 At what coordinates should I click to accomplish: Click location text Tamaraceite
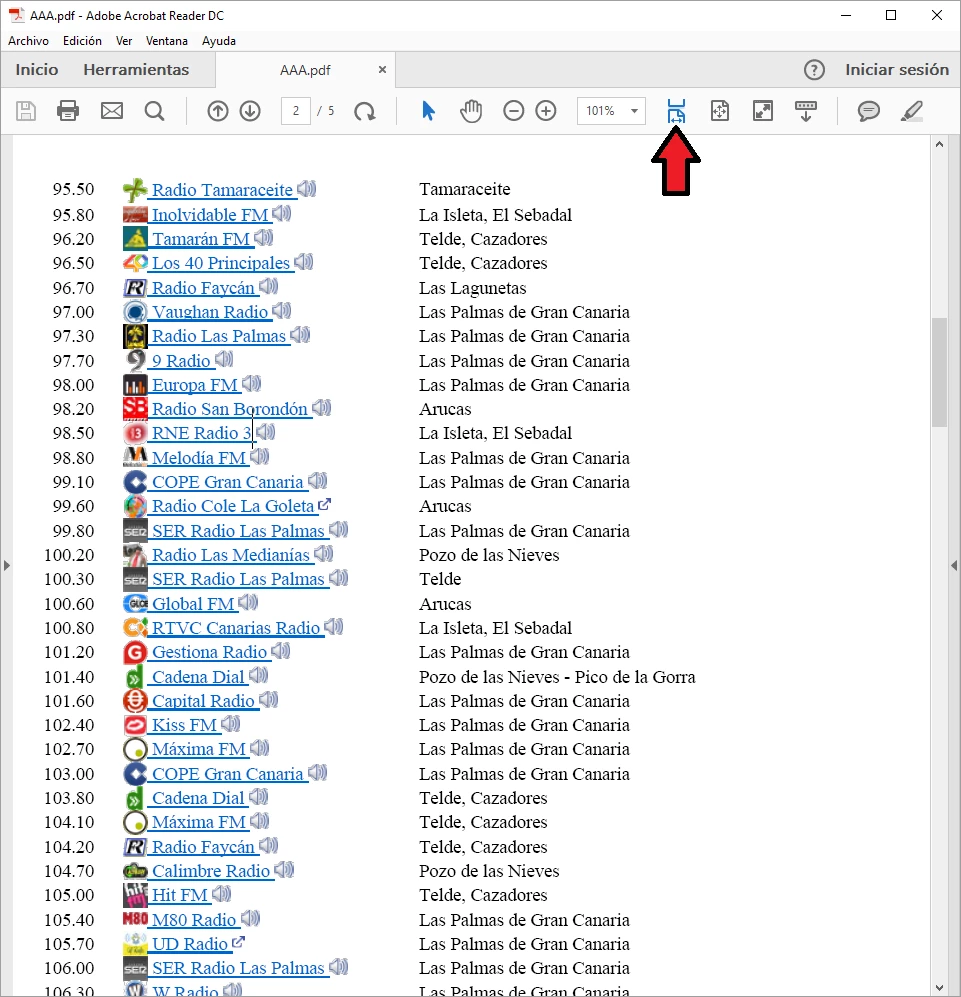[464, 189]
